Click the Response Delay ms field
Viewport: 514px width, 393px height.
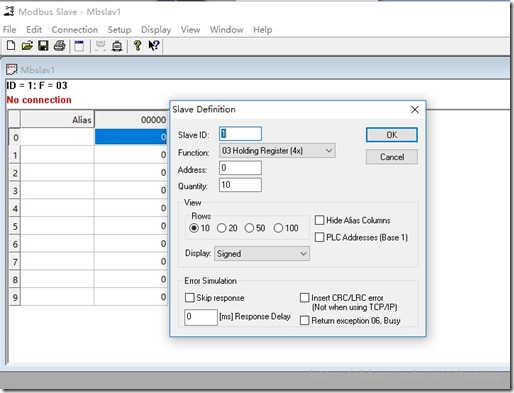point(201,317)
